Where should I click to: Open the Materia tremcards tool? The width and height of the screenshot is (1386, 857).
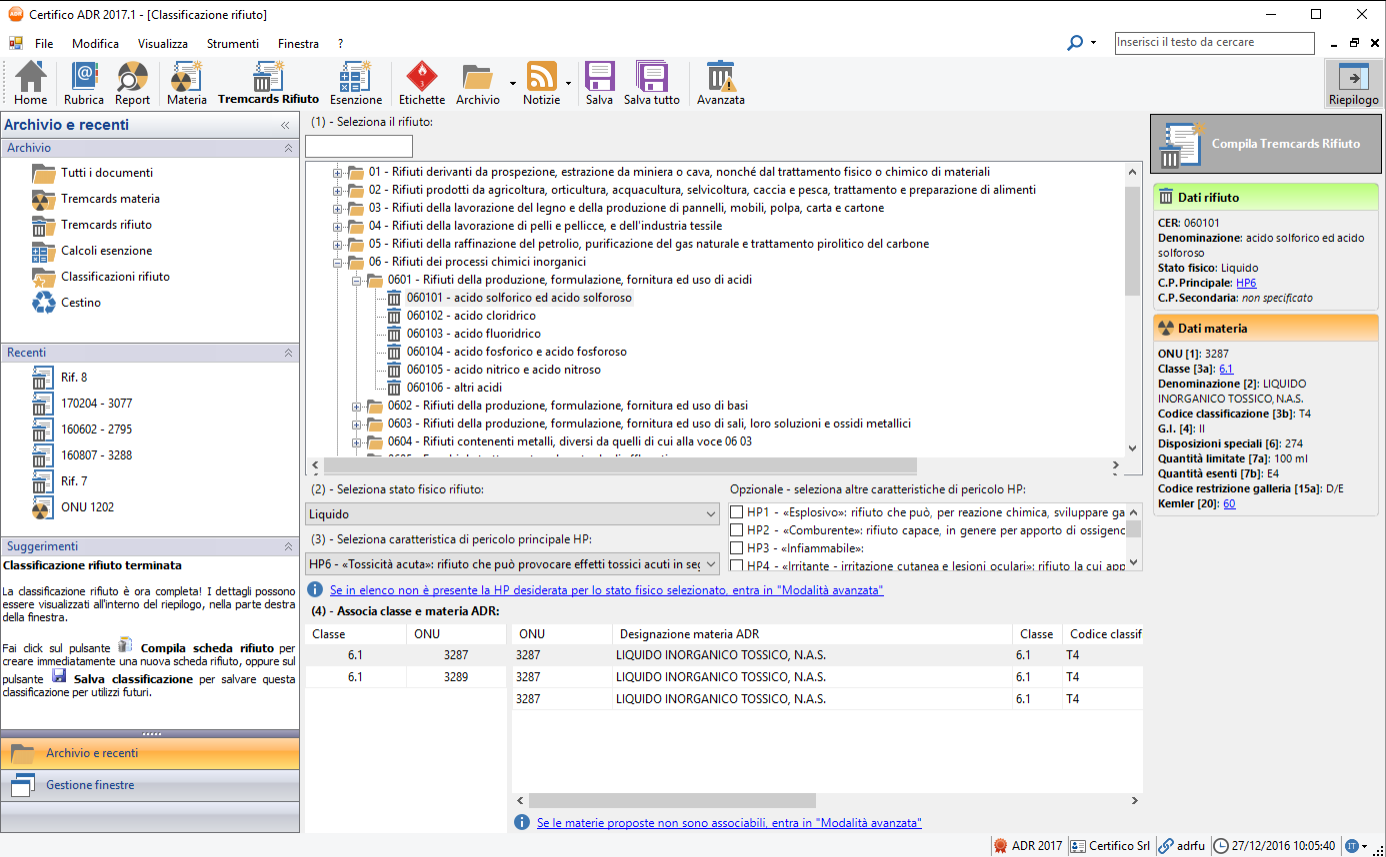[x=187, y=83]
